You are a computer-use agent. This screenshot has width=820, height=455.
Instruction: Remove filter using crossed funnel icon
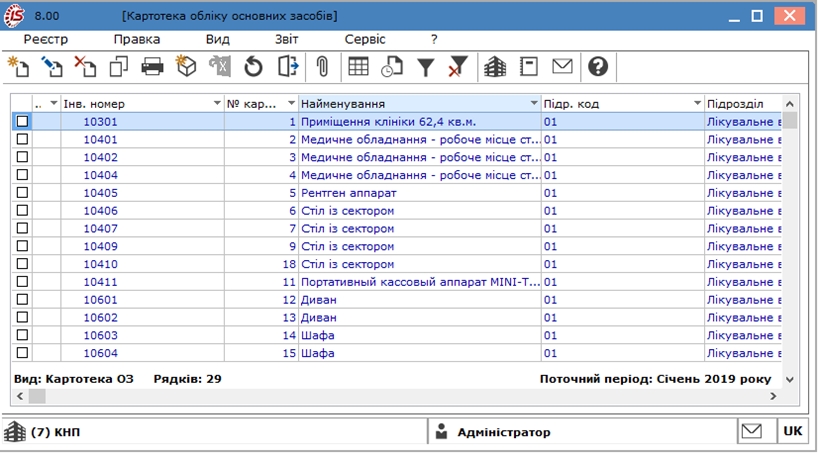pos(458,67)
